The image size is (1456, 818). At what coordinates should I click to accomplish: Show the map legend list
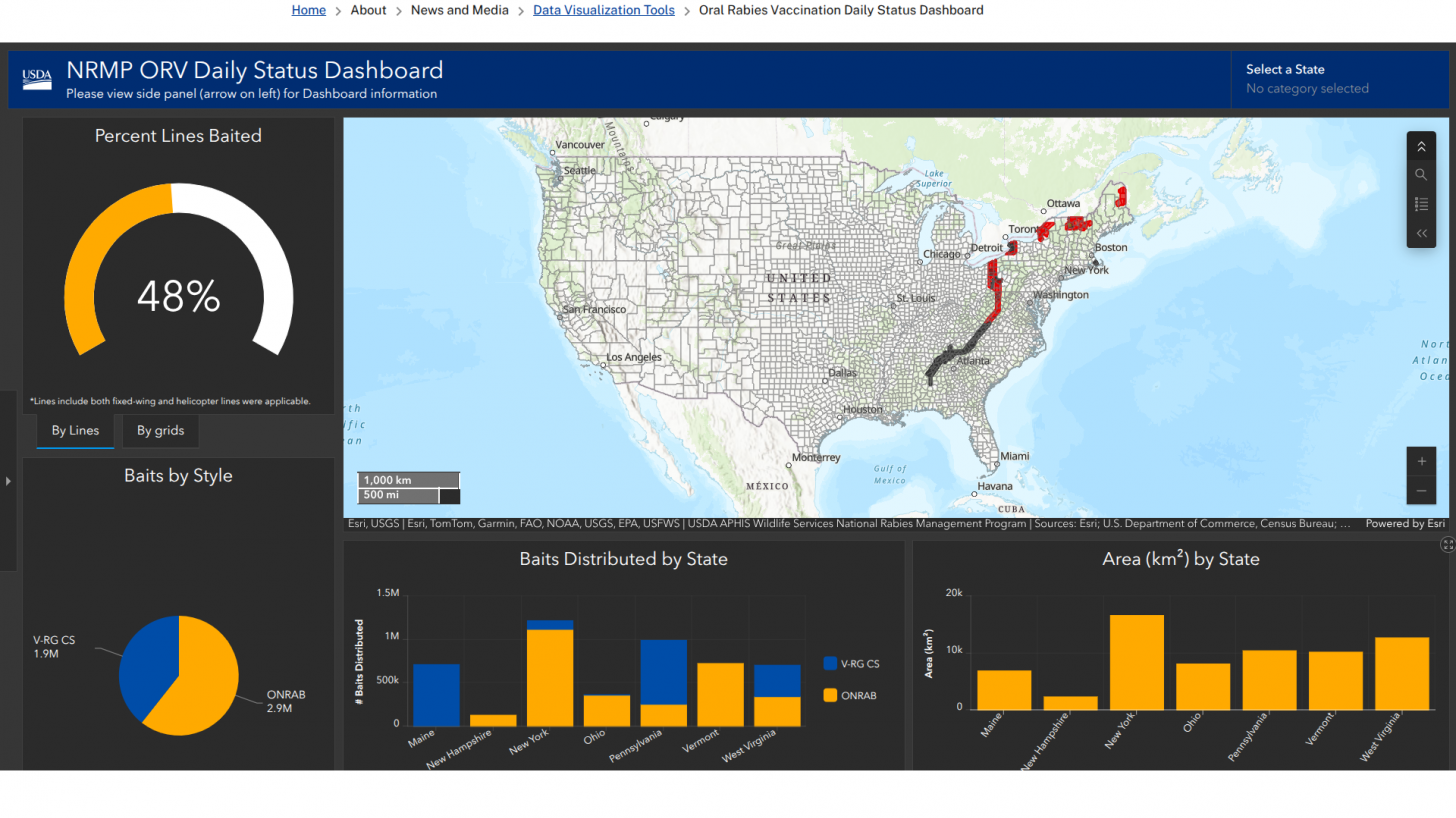1421,204
